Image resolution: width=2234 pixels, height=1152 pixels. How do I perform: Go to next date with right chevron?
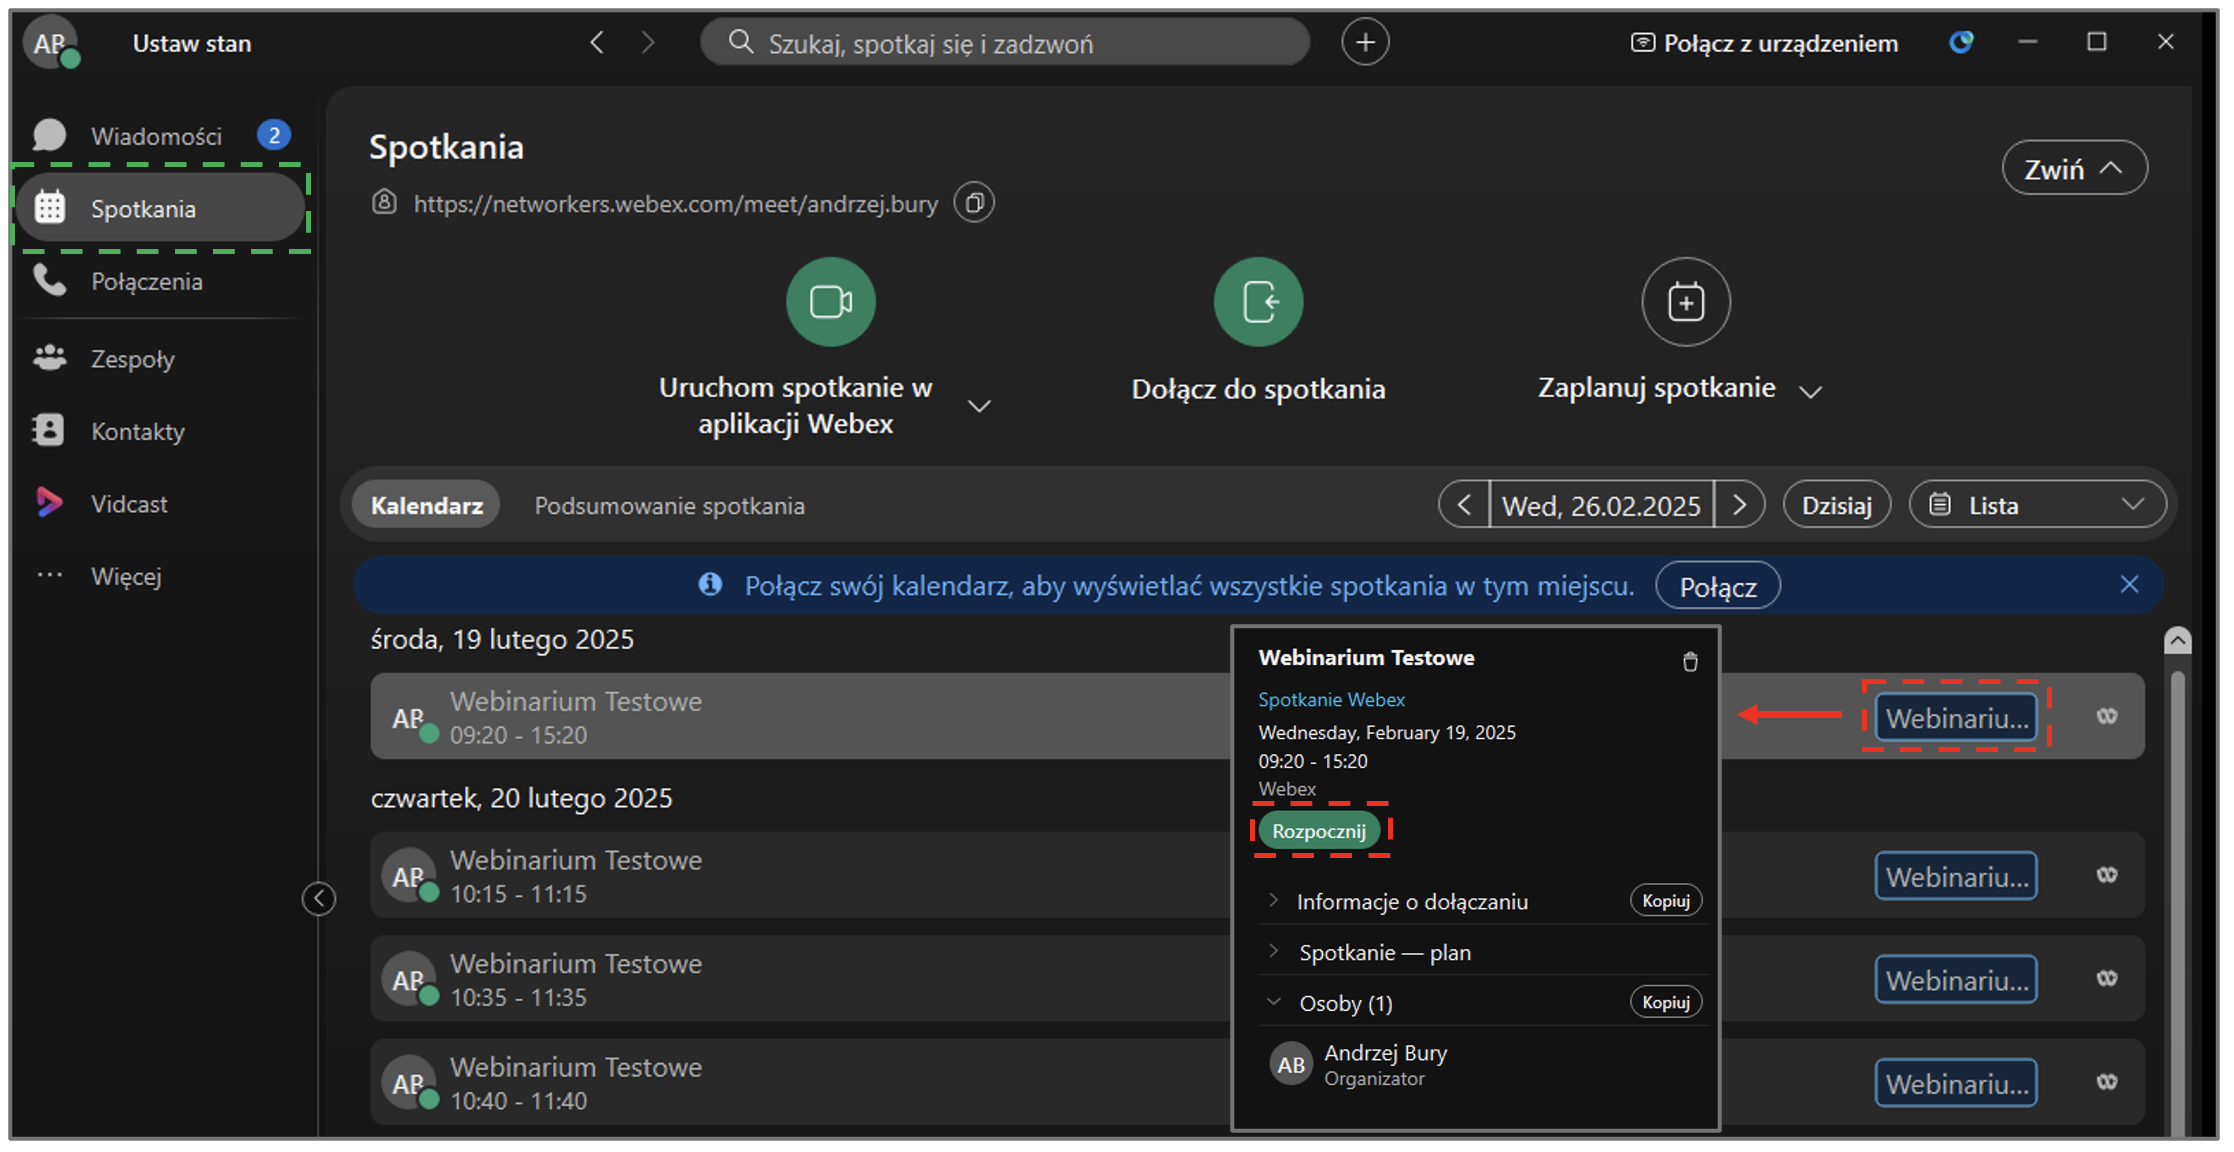(1740, 505)
